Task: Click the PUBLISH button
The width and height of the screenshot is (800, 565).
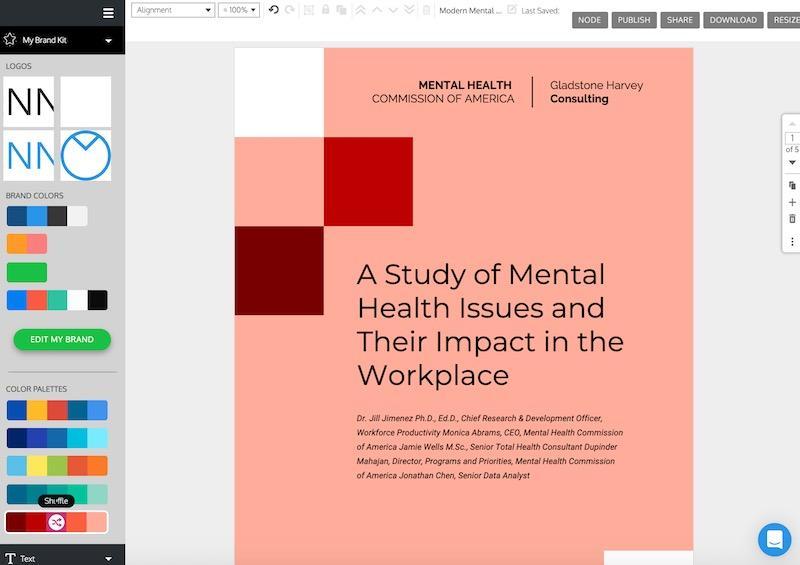Action: coord(634,20)
